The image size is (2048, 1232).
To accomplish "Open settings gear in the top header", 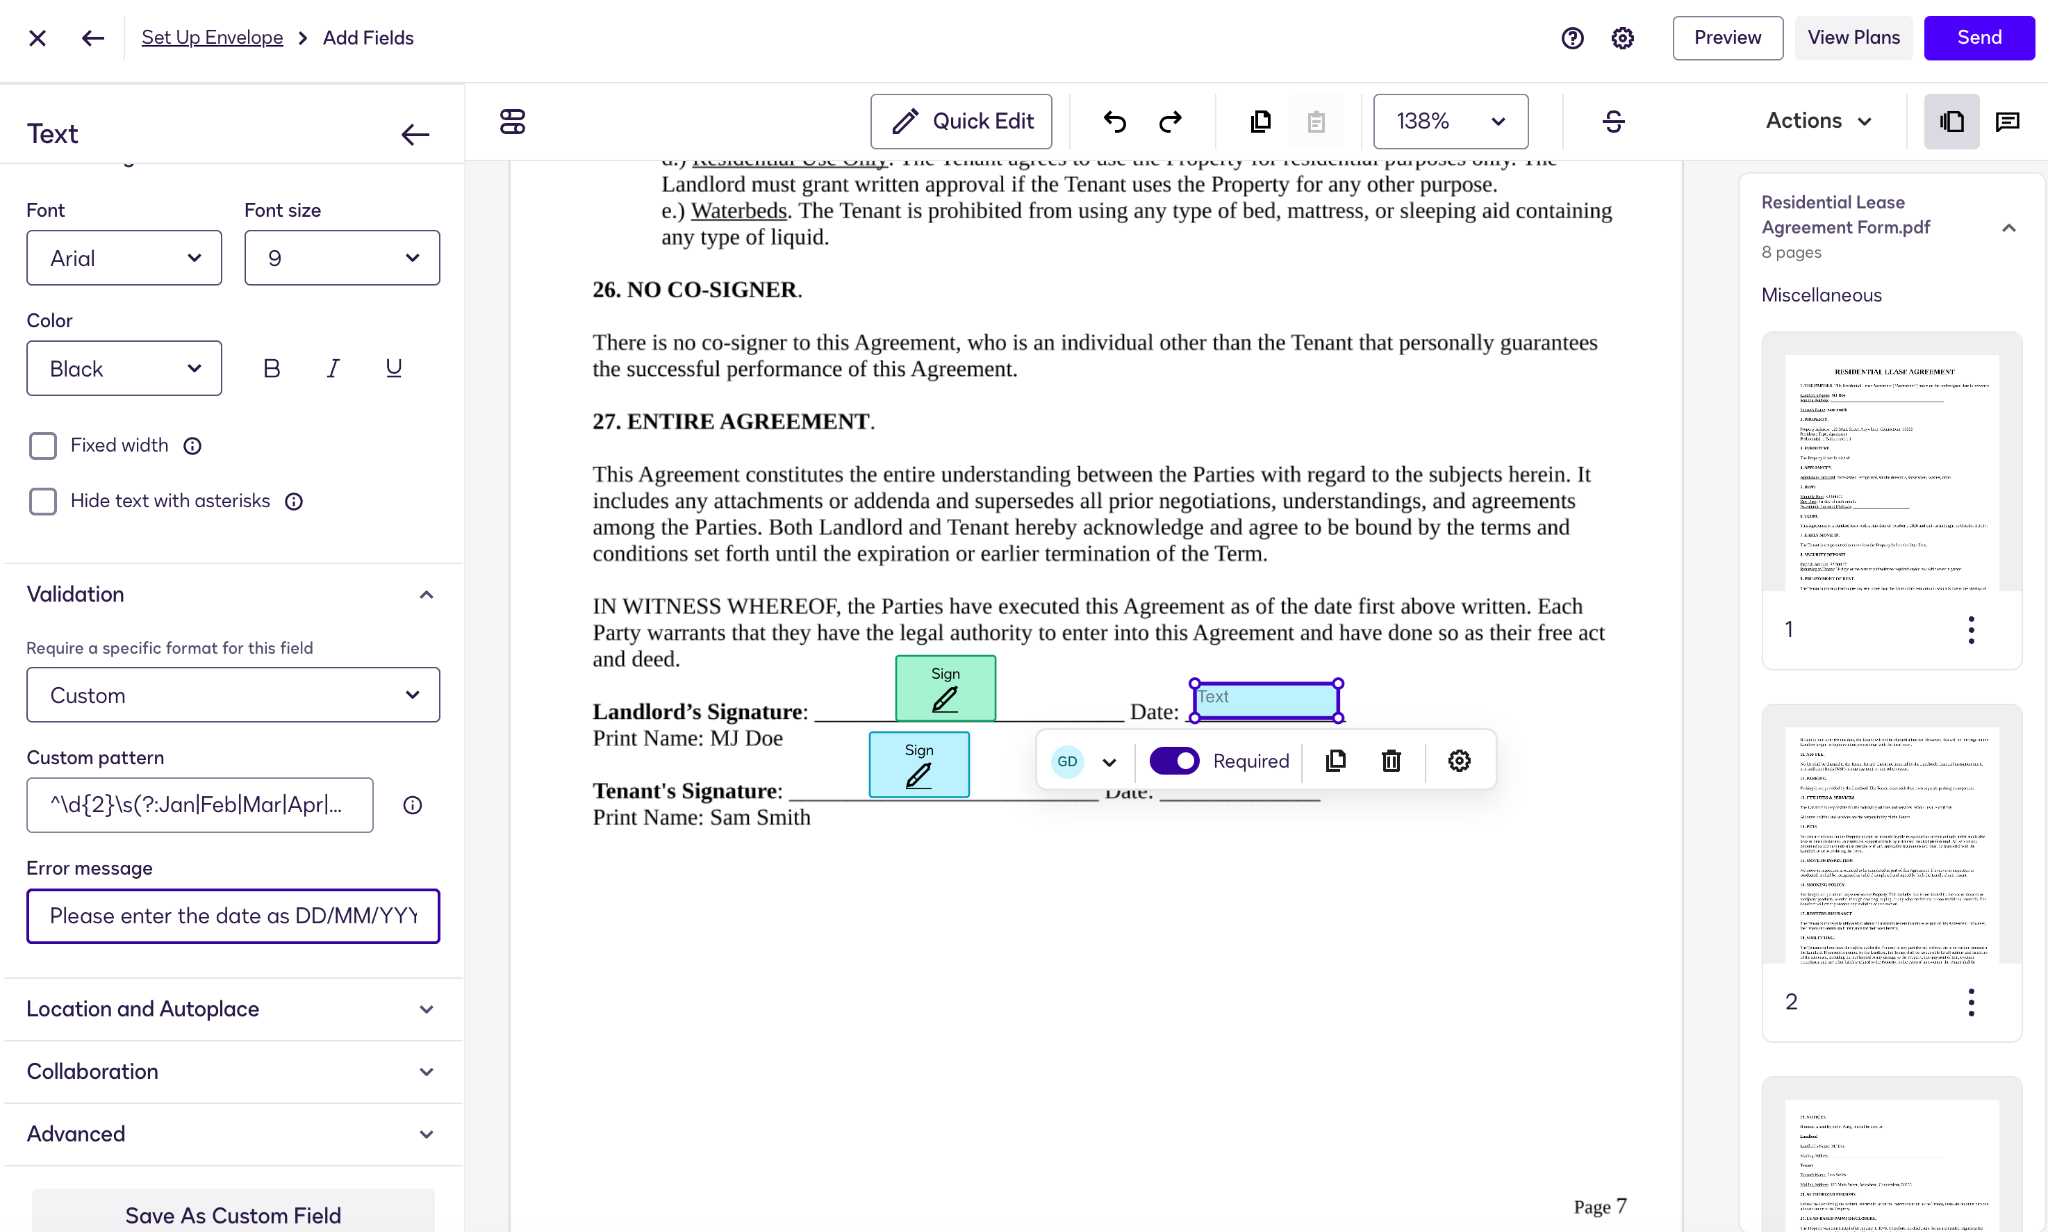I will (x=1622, y=38).
